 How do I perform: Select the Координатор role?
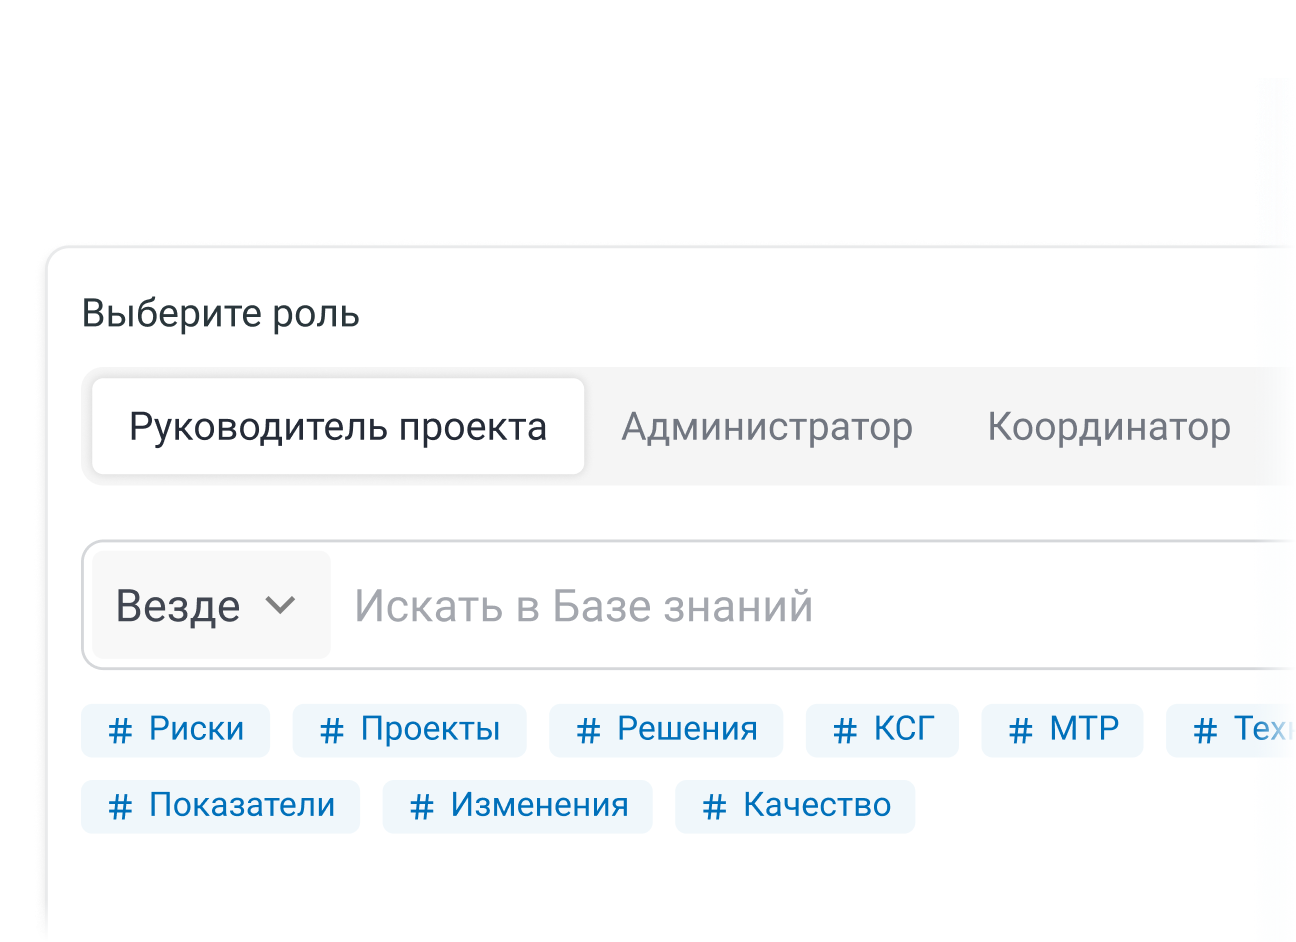1109,426
